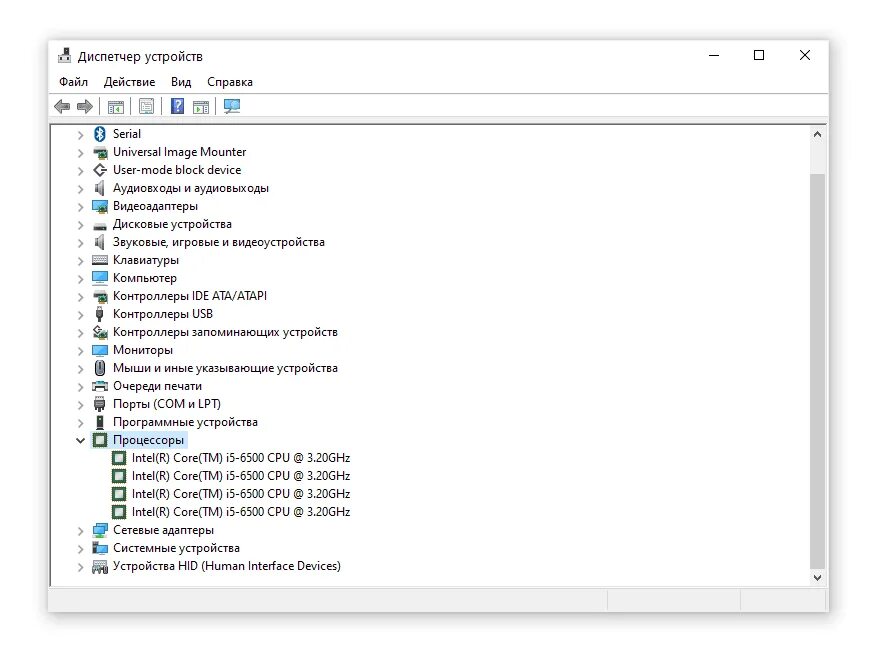The height and width of the screenshot is (655, 882).
Task: Expand the Сетевые адаптеры node
Action: click(x=80, y=531)
